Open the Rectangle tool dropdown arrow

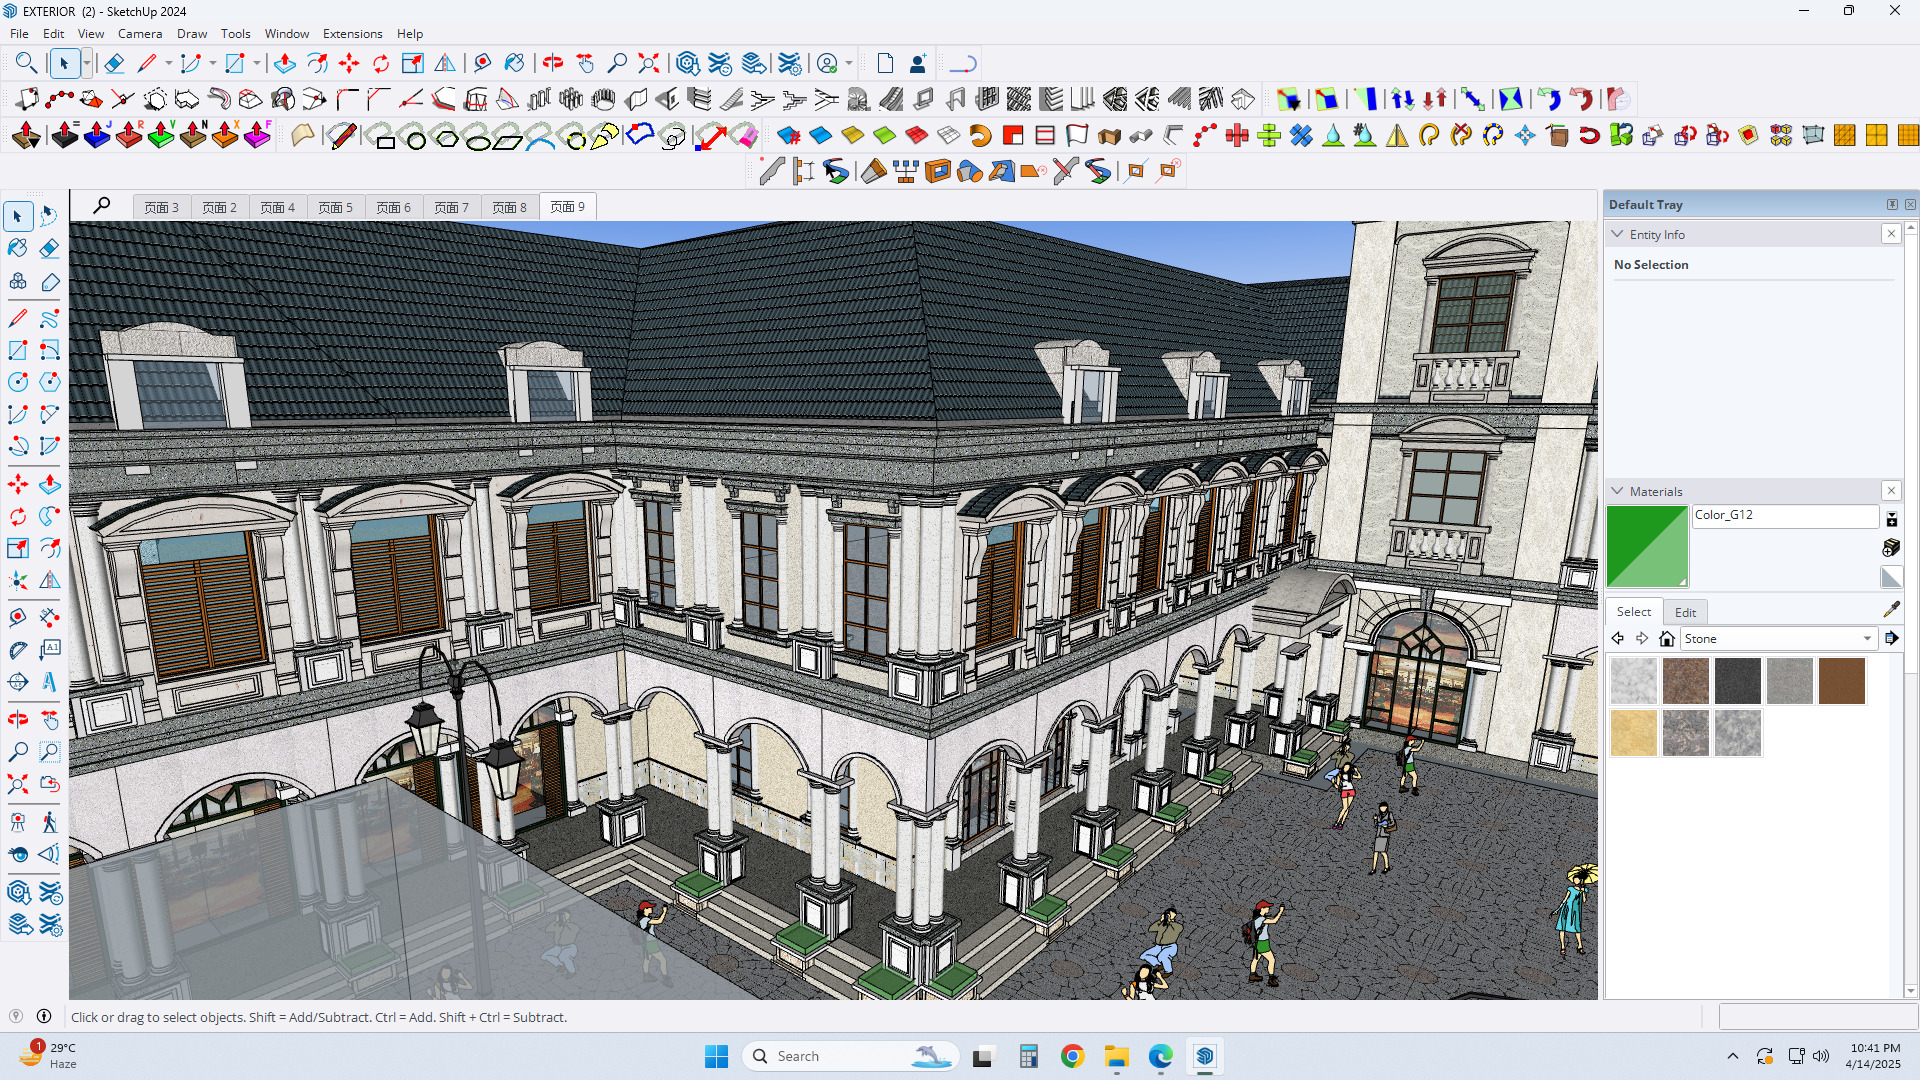(x=257, y=64)
